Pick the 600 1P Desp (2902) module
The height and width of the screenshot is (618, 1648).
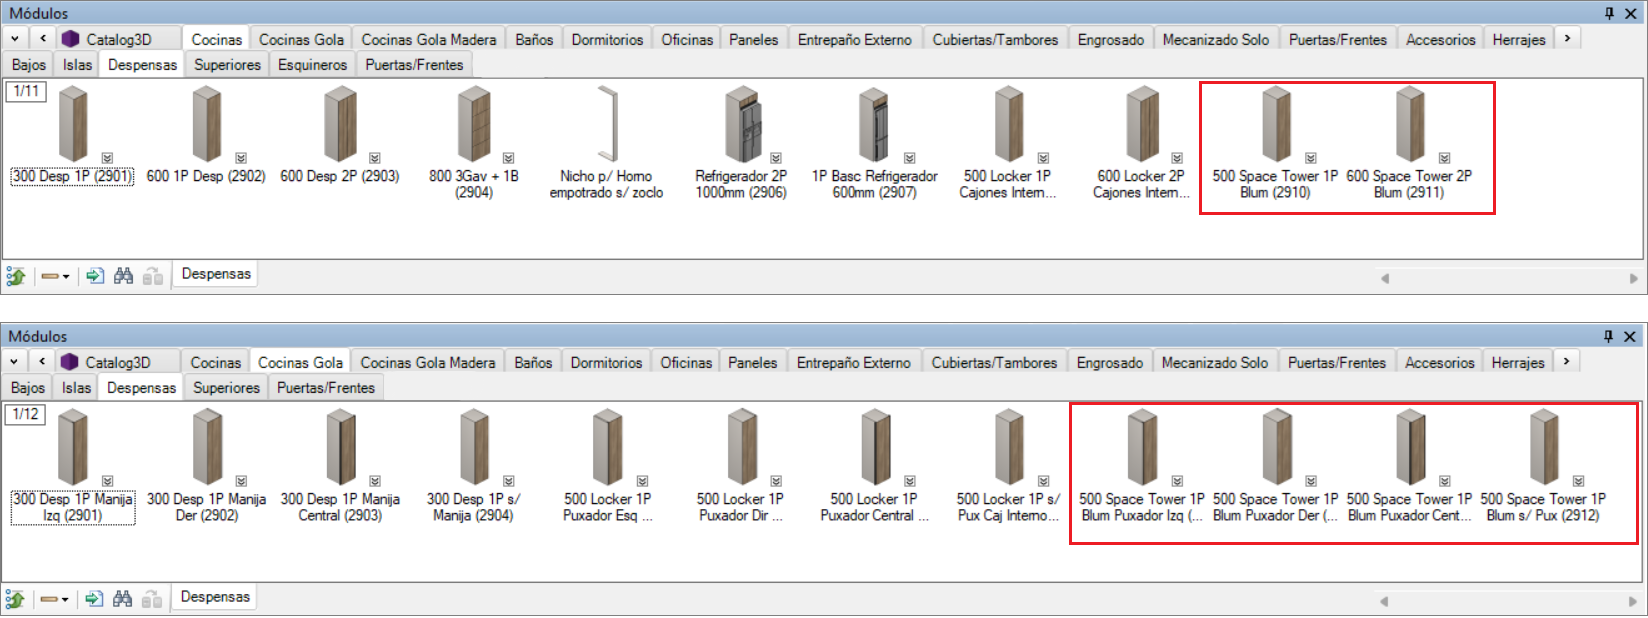pos(206,124)
